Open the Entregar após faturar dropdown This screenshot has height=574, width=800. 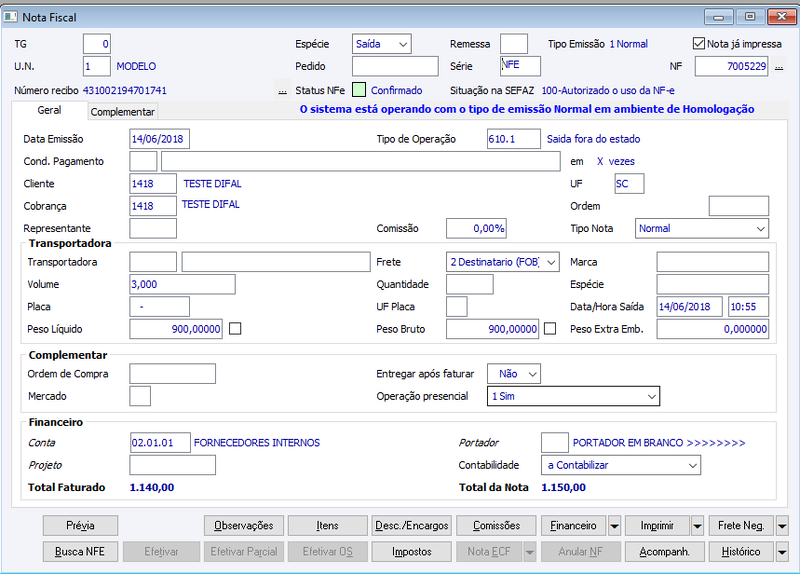point(514,373)
